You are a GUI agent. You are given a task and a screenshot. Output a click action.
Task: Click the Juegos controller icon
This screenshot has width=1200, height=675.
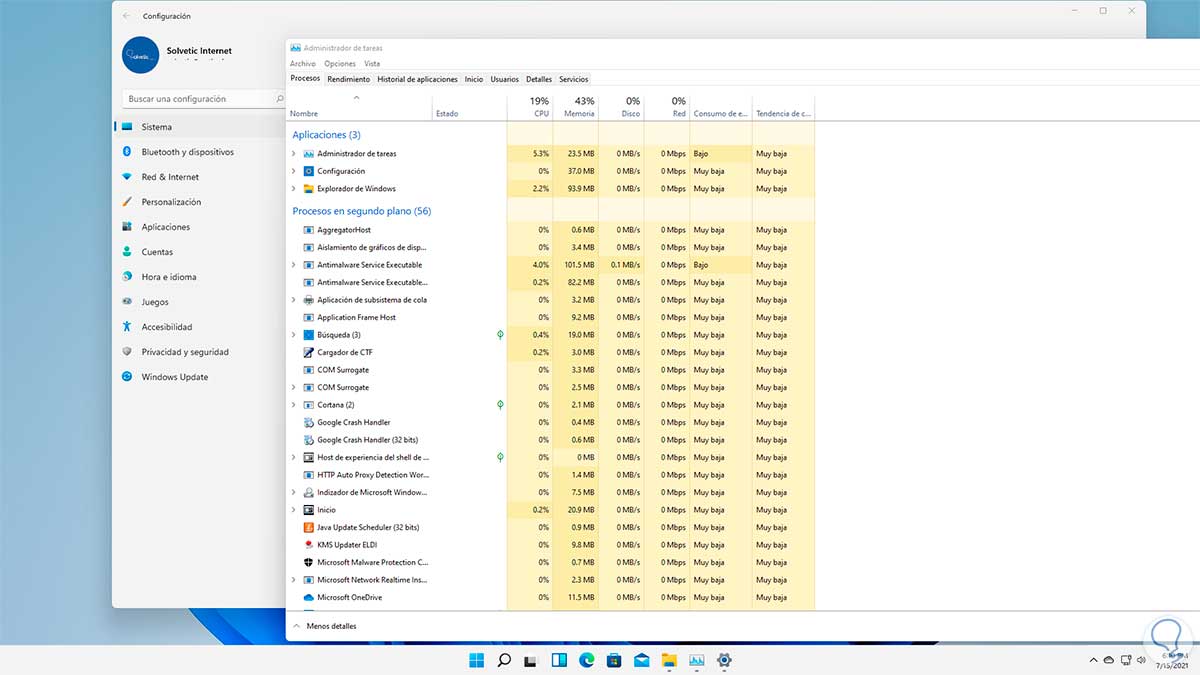pyautogui.click(x=127, y=302)
